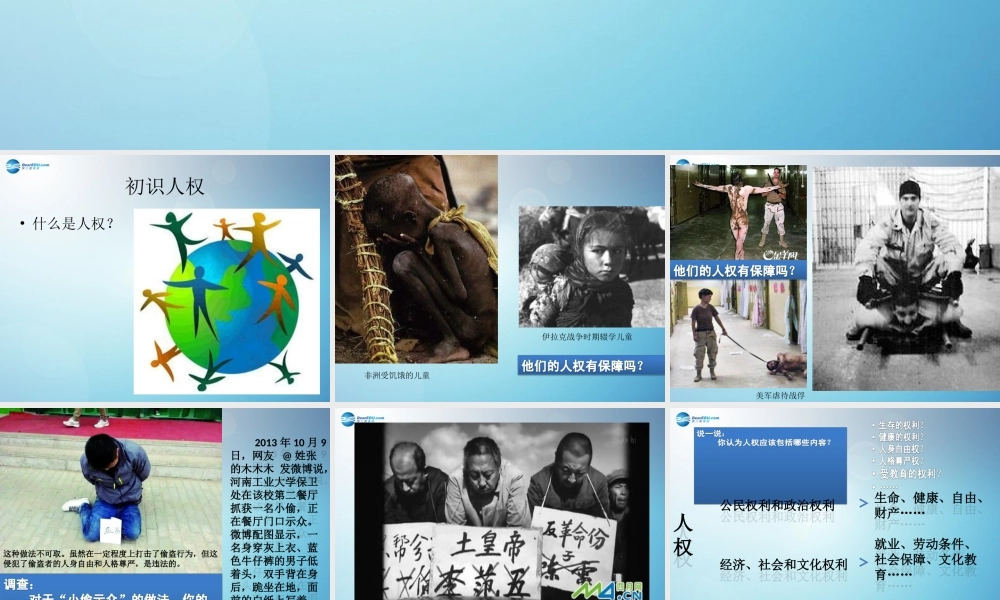Open the slide titled 初识人权
The height and width of the screenshot is (600, 1000).
coord(165,278)
